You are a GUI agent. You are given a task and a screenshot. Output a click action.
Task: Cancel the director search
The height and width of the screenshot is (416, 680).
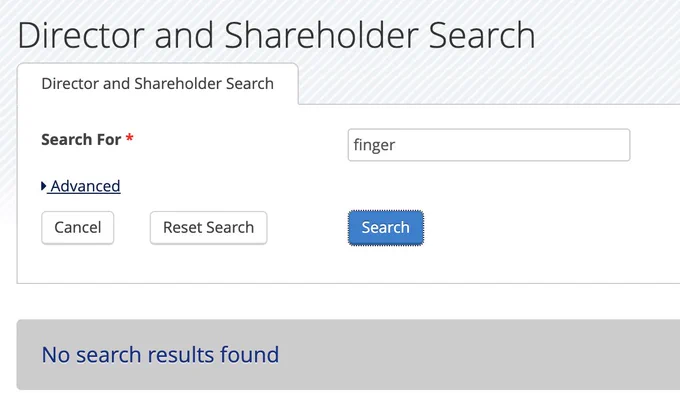coord(78,228)
